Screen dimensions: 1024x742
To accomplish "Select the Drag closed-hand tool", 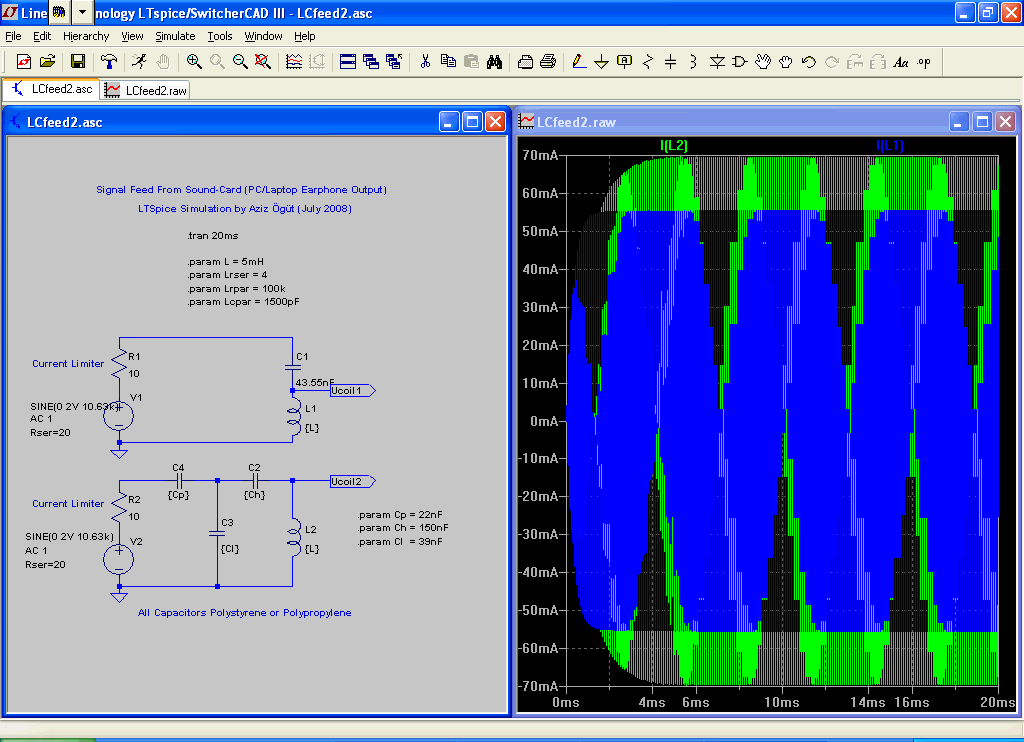I will (x=786, y=61).
